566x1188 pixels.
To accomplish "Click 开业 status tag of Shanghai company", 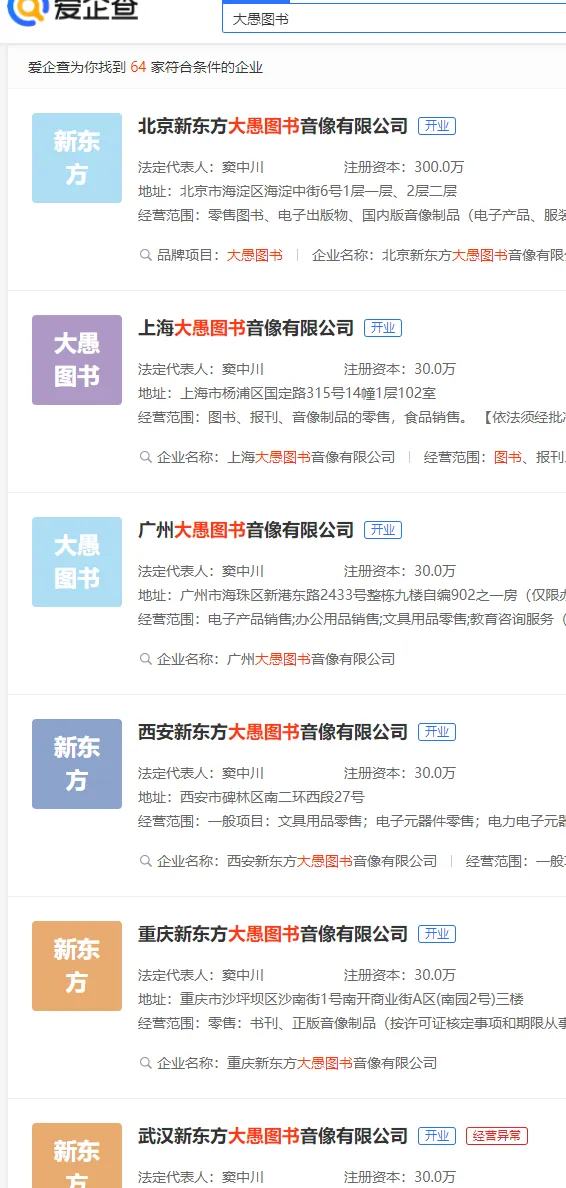I will [383, 328].
